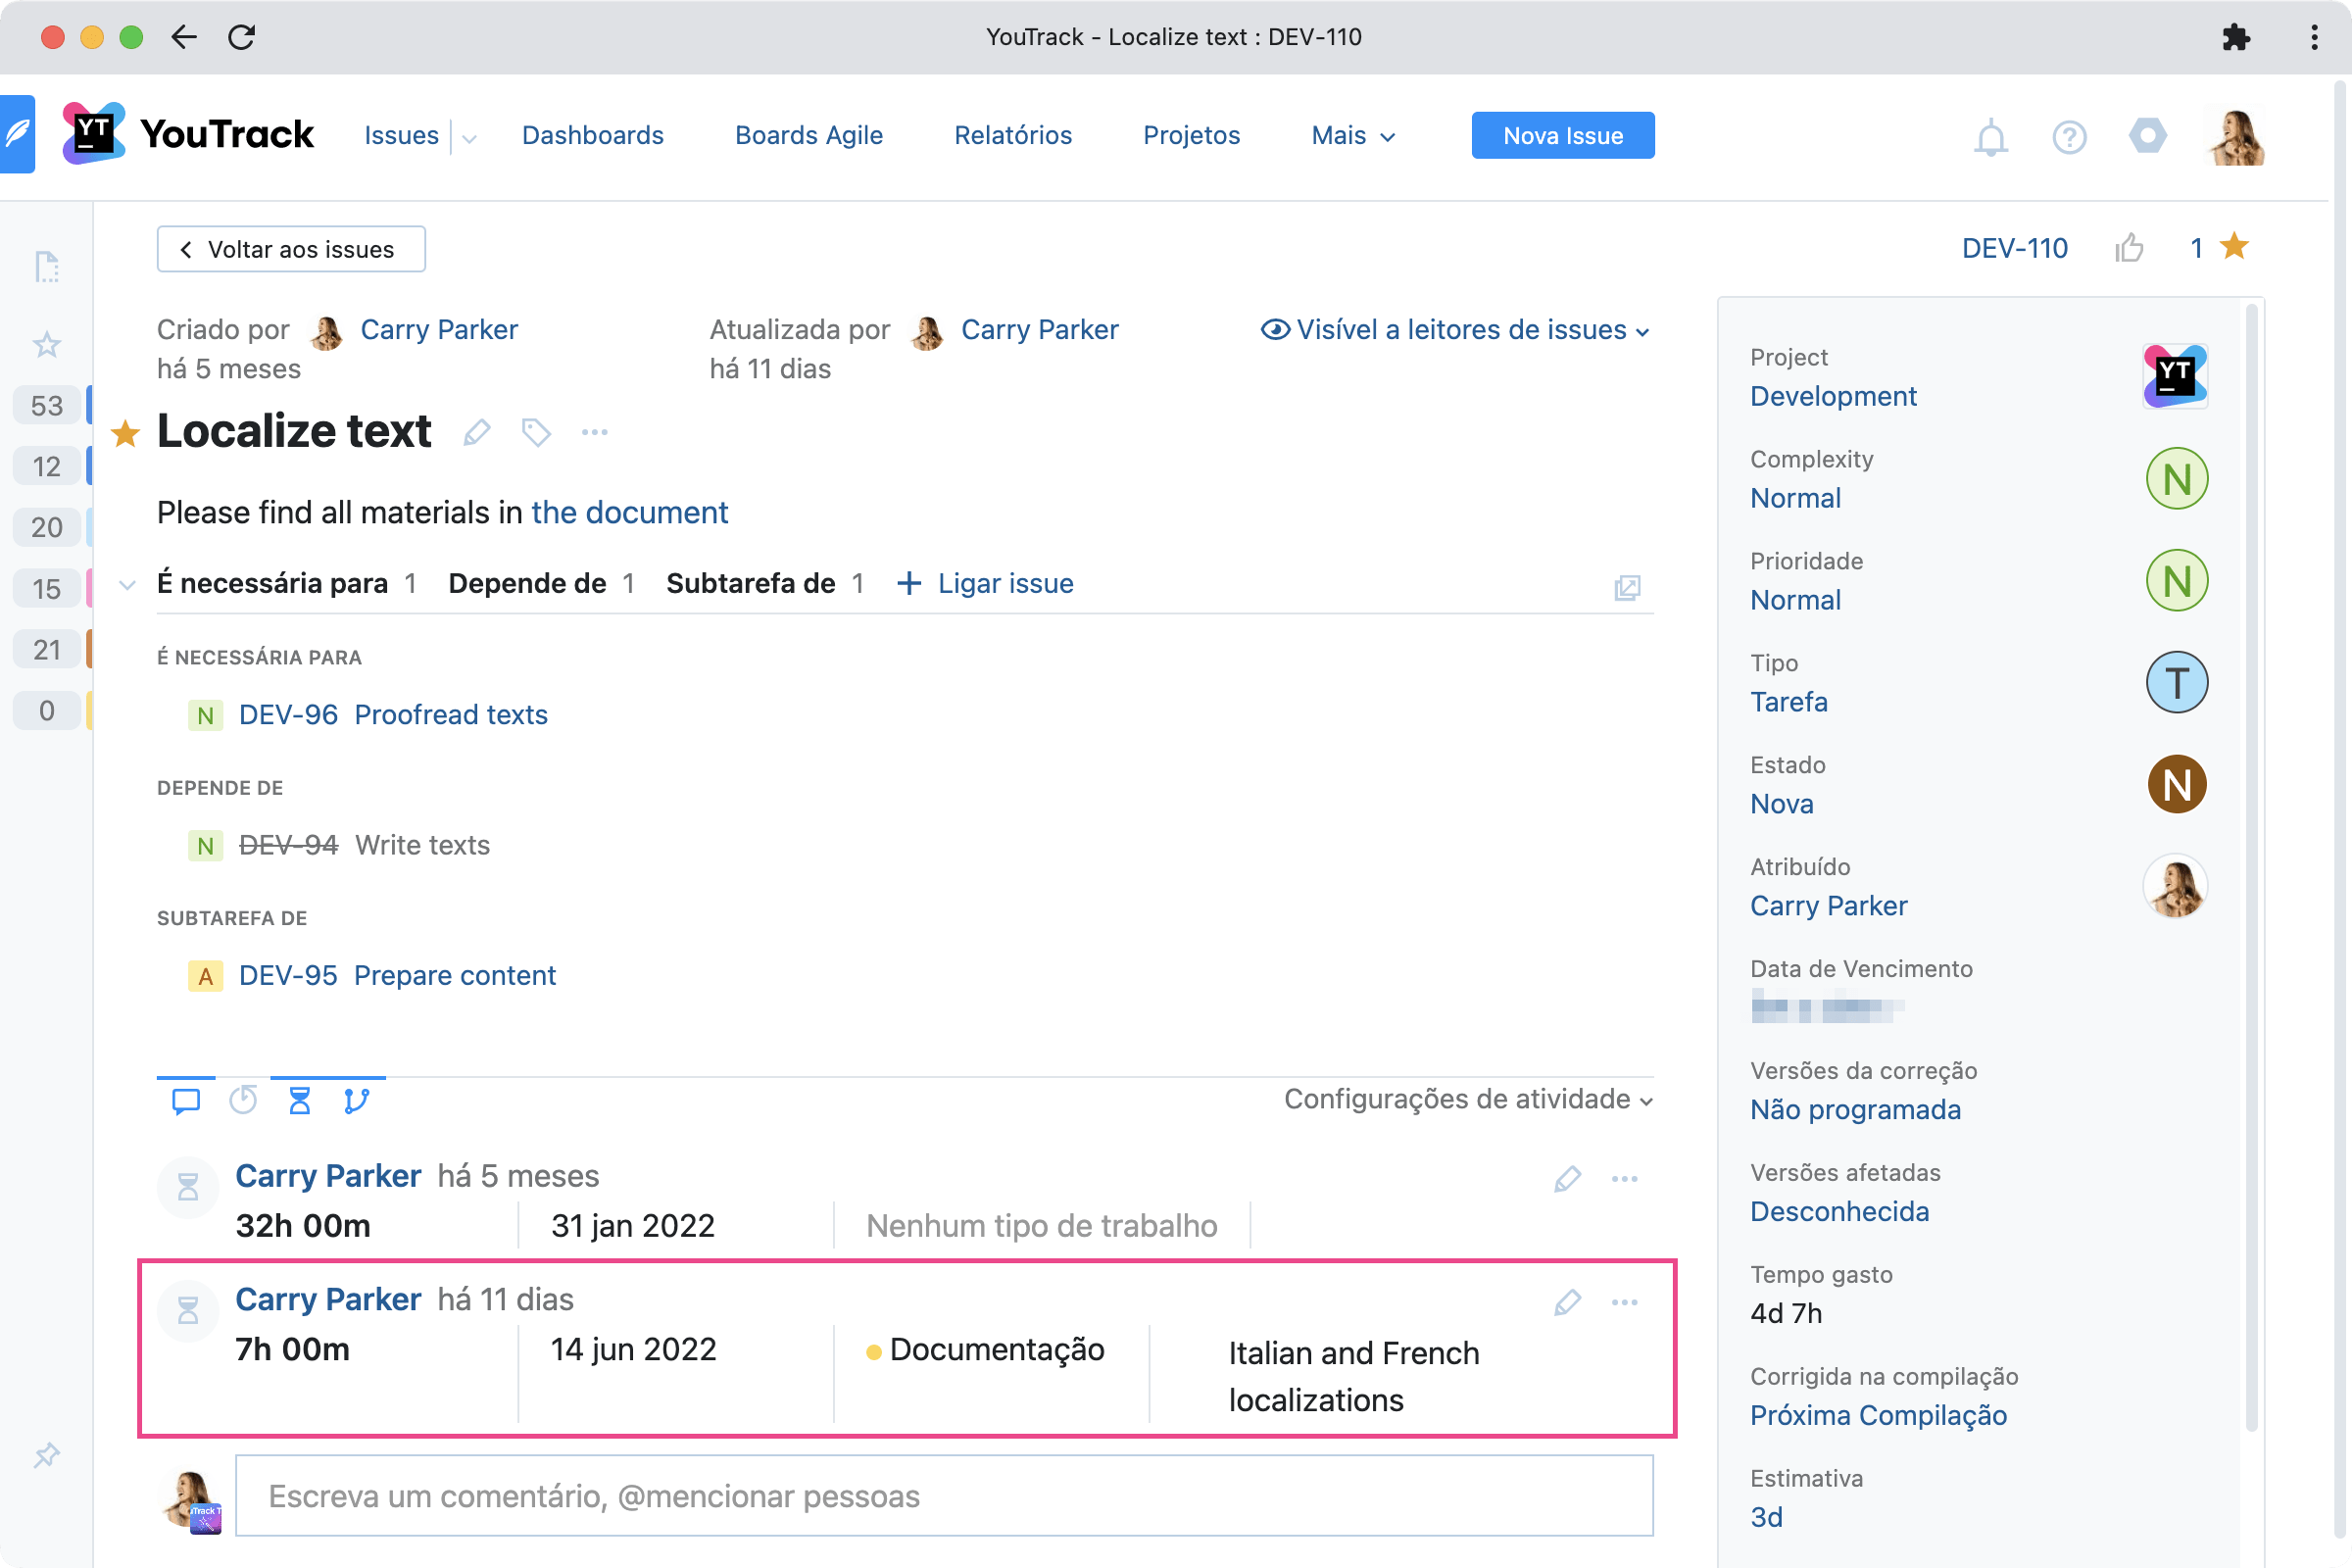
Task: Open the notifications bell icon
Action: (1990, 136)
